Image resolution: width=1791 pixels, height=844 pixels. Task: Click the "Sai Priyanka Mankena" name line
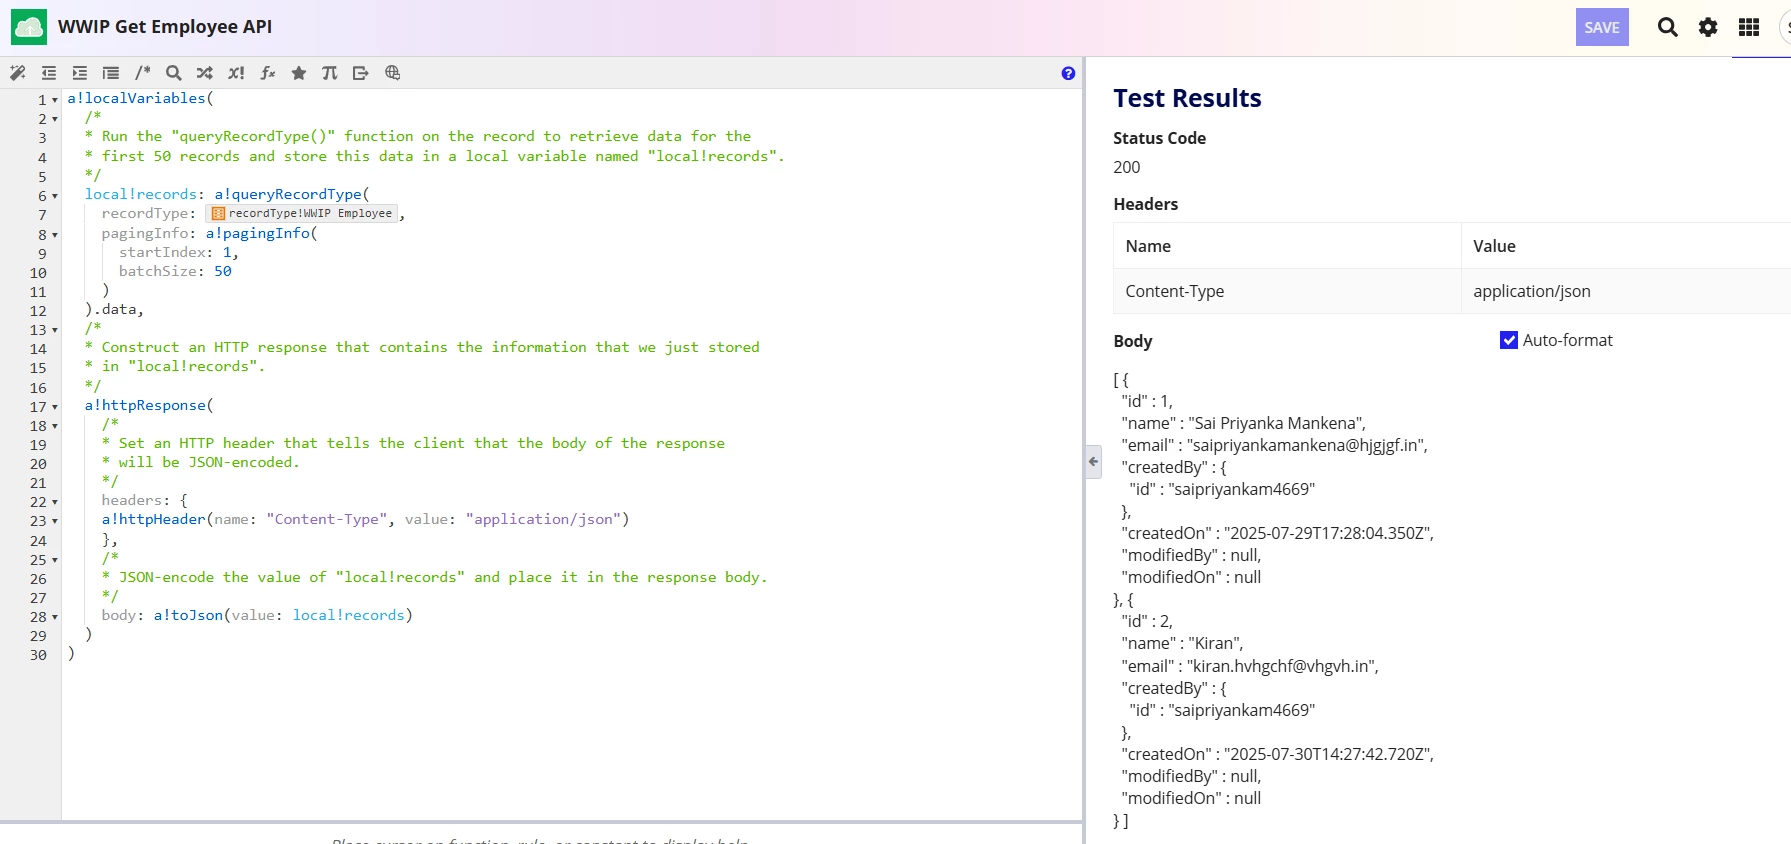pyautogui.click(x=1243, y=423)
